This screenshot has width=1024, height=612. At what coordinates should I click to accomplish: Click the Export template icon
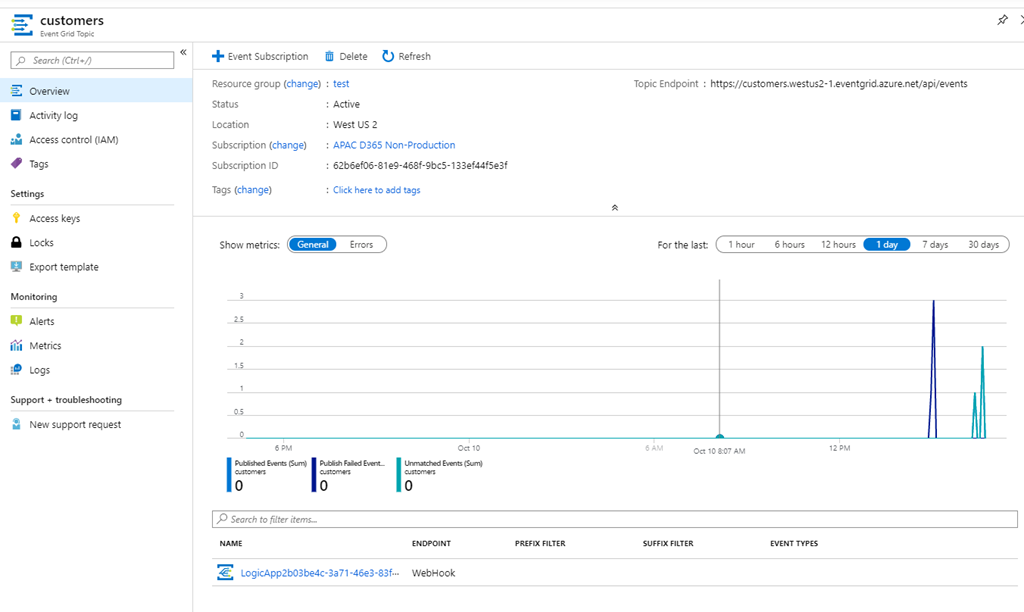[x=16, y=266]
